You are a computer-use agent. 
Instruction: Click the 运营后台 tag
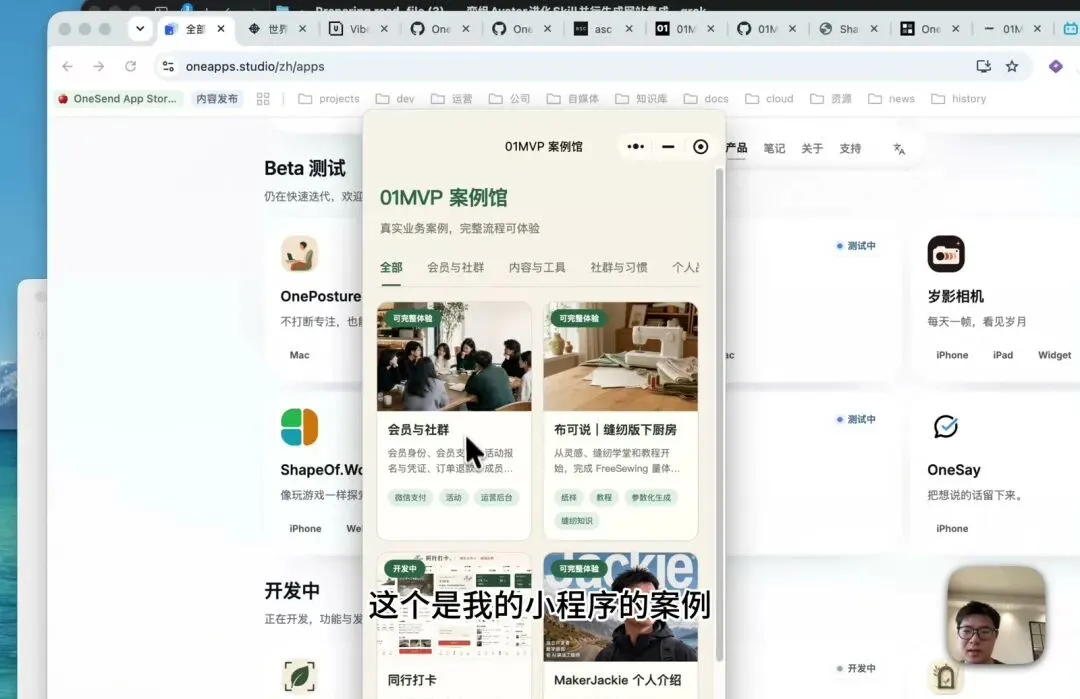pyautogui.click(x=496, y=497)
